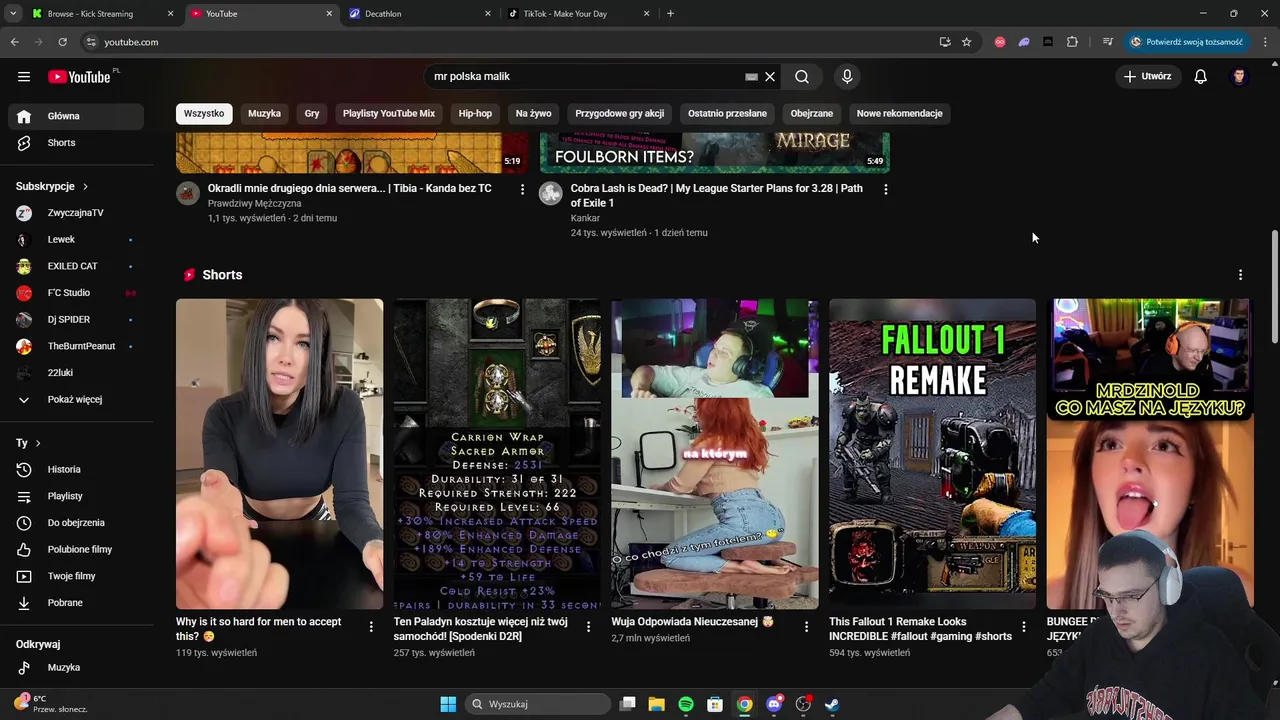The height and width of the screenshot is (720, 1280).
Task: Open the on-screen keyboard icon in search
Action: 751,76
